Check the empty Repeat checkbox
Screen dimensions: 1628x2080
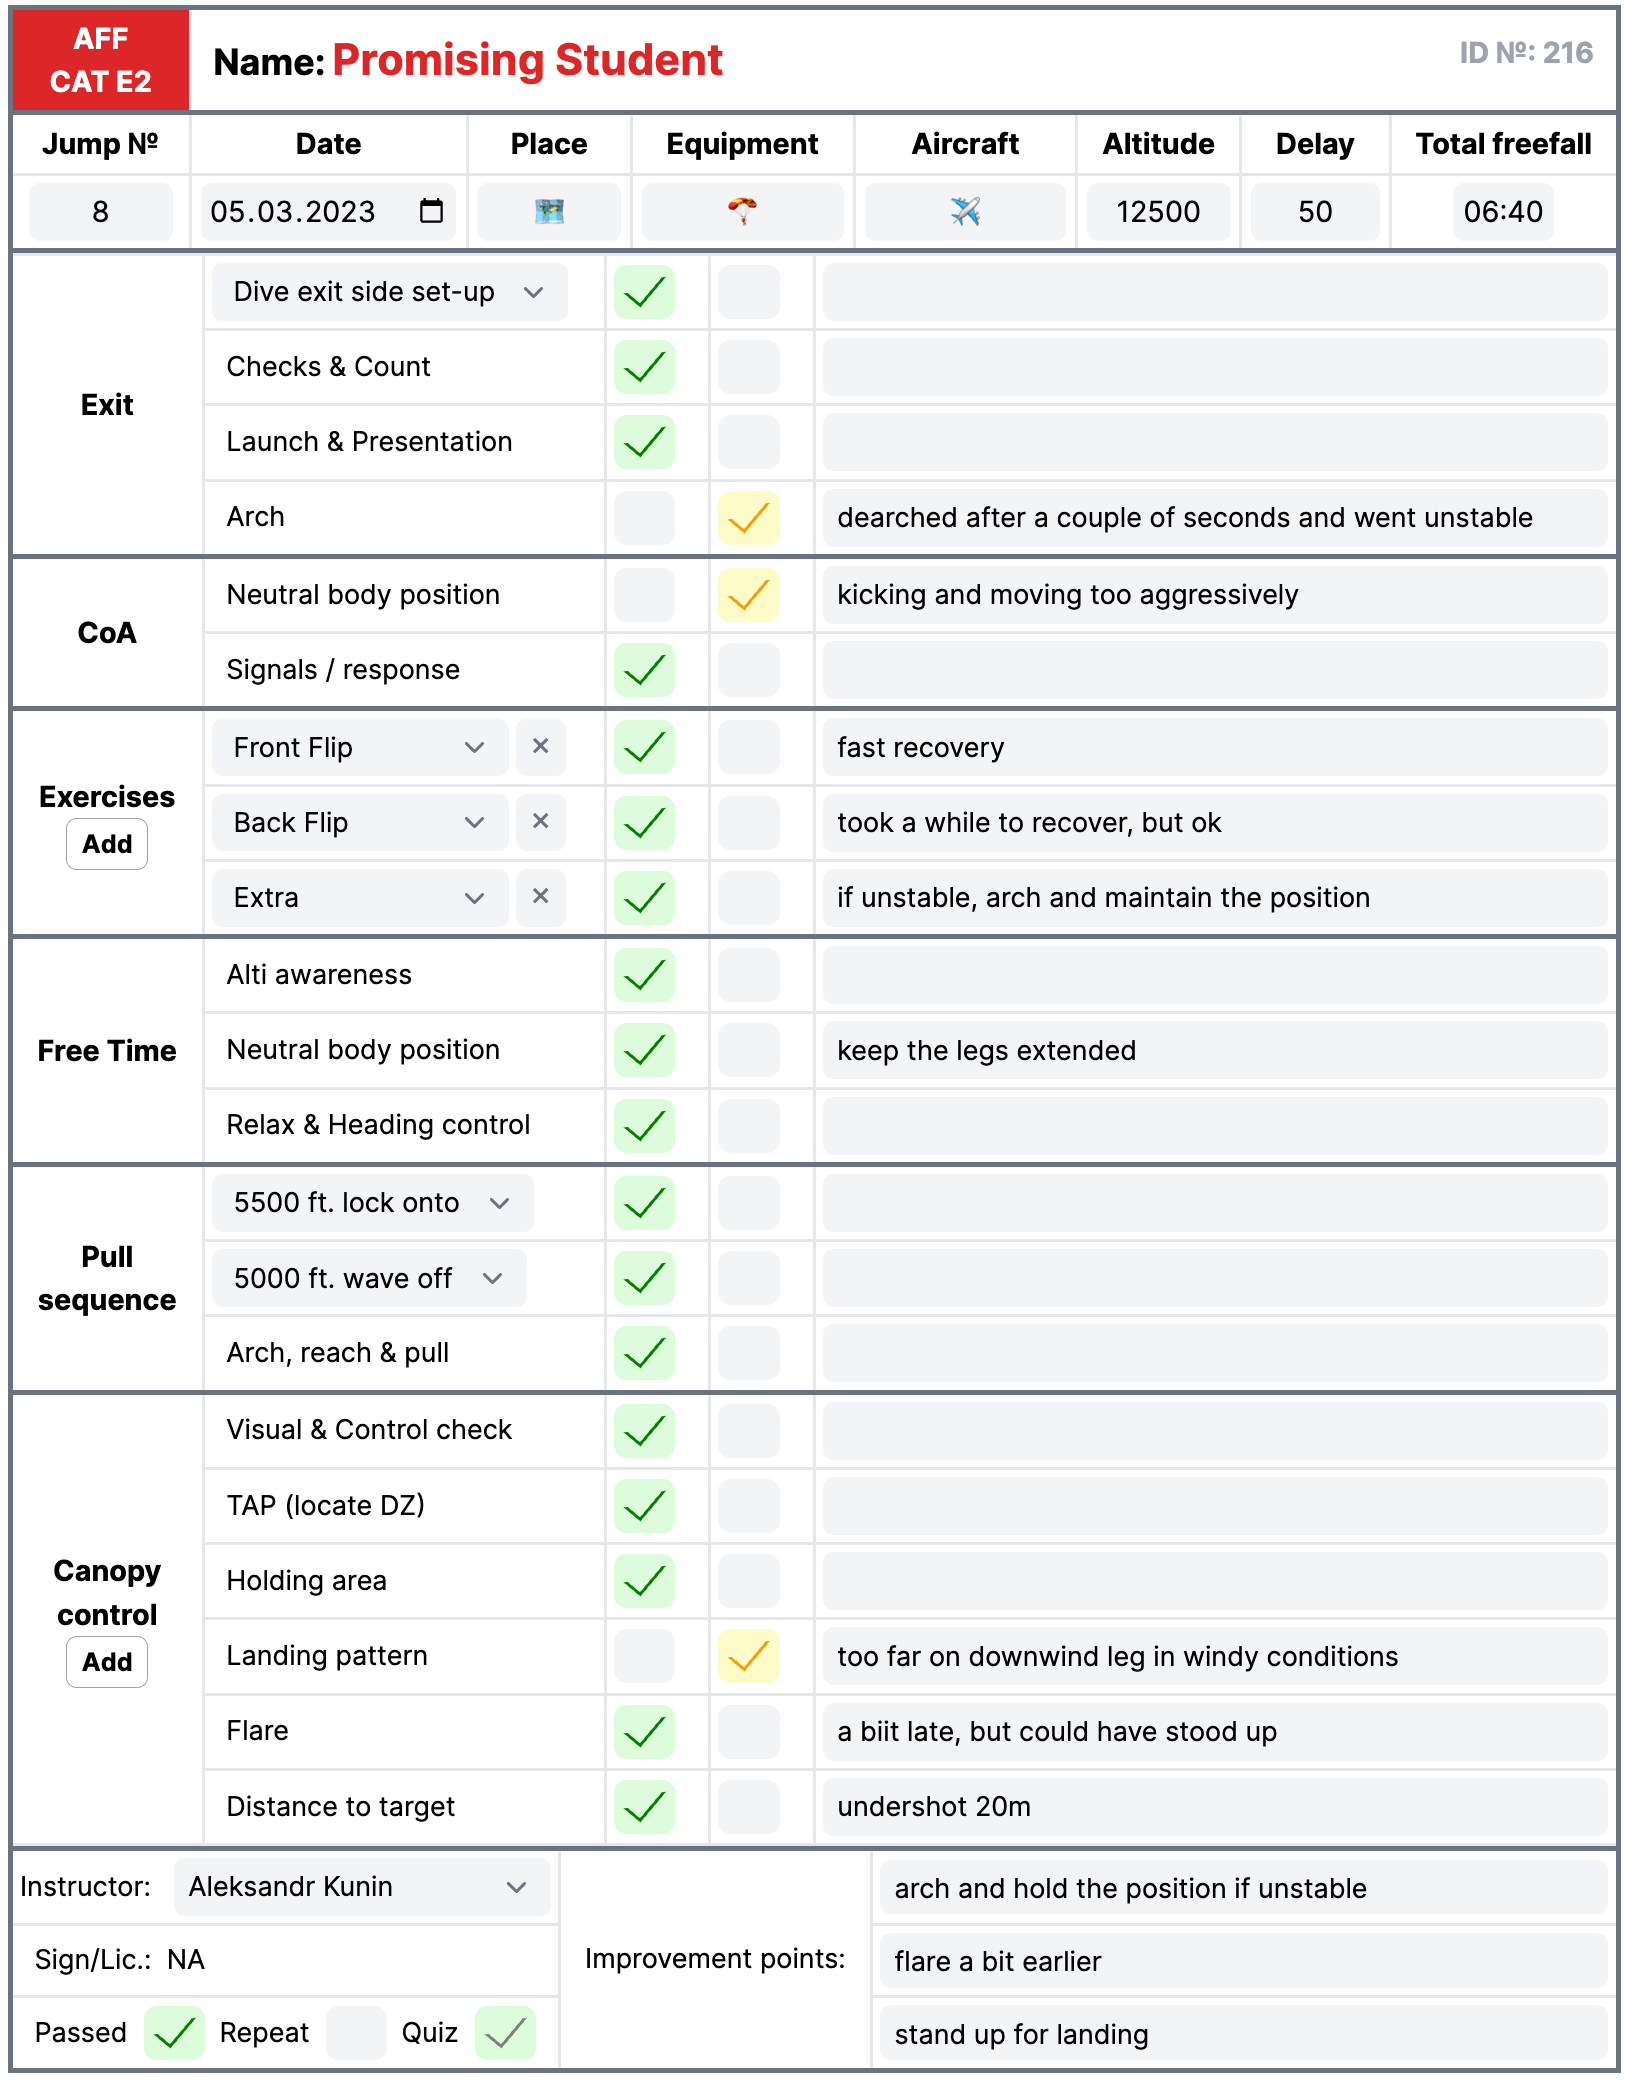tap(356, 2032)
